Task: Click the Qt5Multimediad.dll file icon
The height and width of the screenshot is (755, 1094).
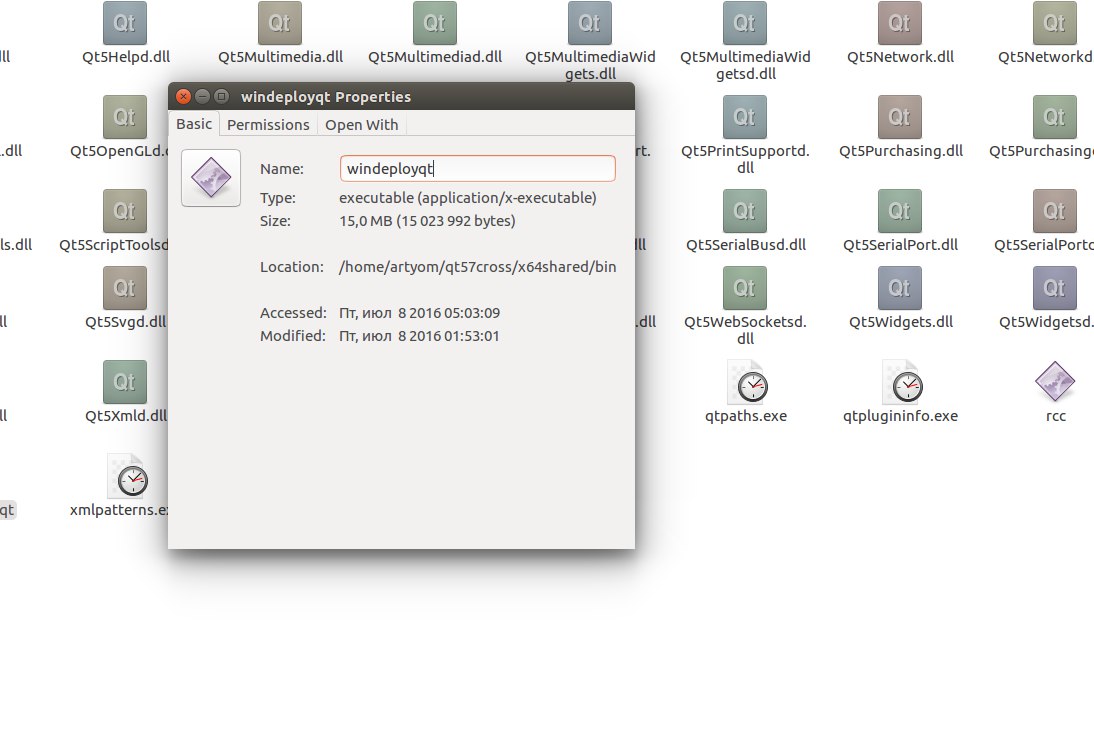Action: pos(435,23)
